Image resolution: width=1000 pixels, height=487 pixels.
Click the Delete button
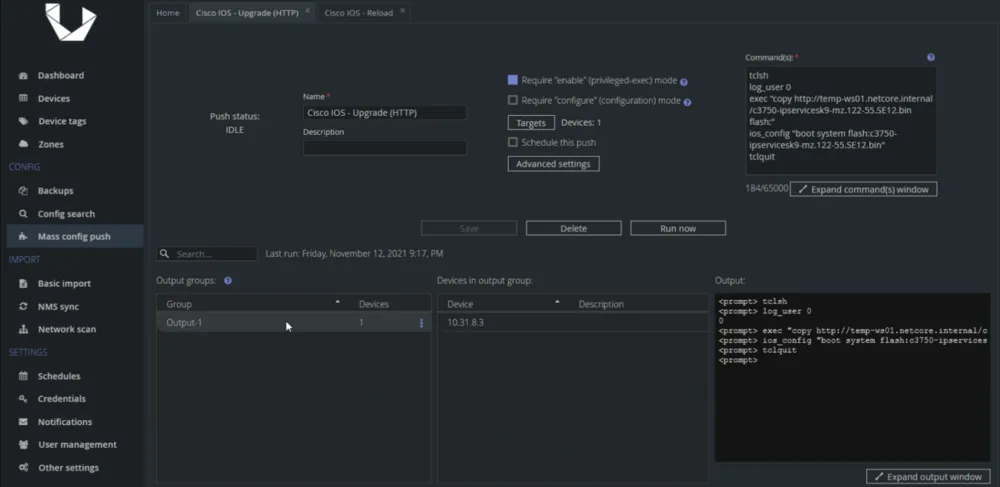click(573, 228)
